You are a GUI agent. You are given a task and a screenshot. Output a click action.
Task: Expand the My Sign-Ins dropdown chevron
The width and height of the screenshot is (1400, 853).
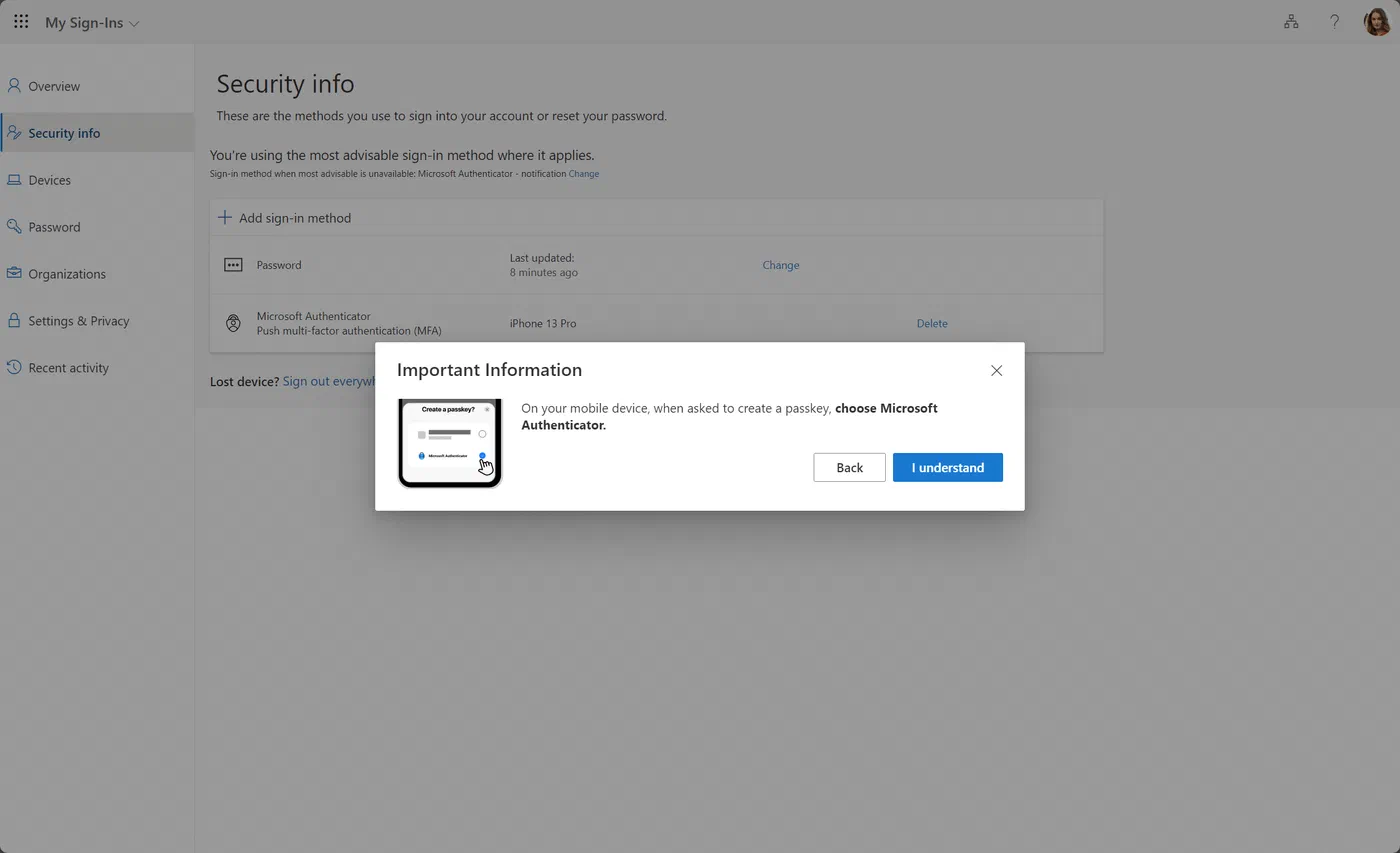[x=134, y=23]
